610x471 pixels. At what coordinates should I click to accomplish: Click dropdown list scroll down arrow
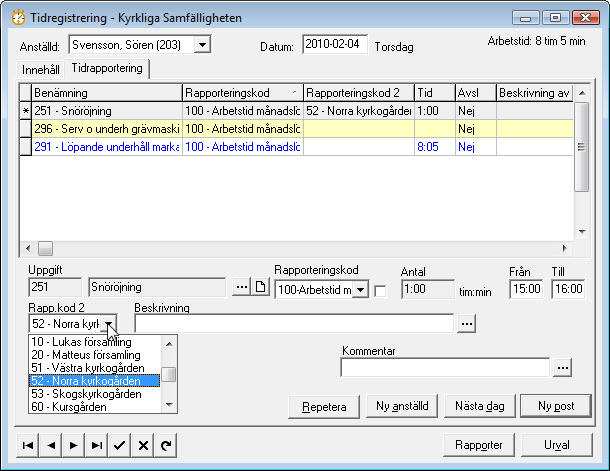click(169, 405)
